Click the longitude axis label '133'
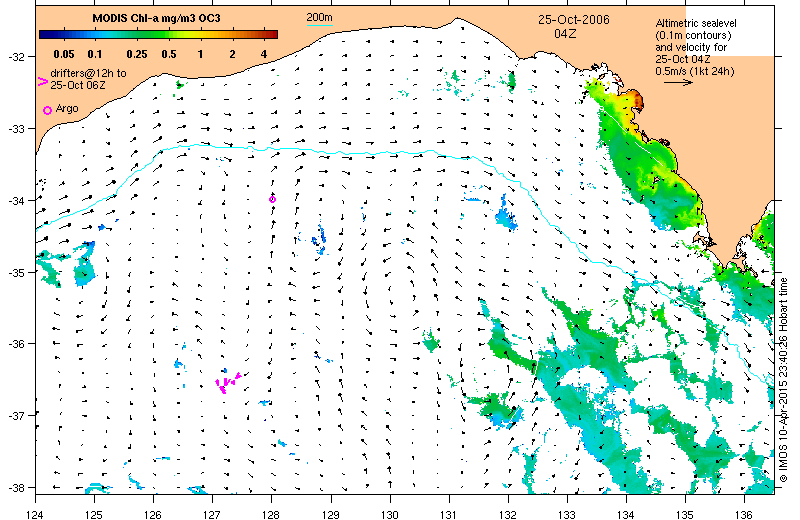The width and height of the screenshot is (800, 520). point(567,514)
